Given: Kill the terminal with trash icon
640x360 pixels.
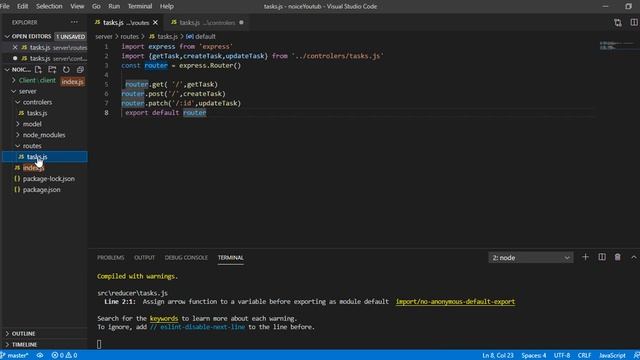Looking at the screenshot, I should point(618,257).
